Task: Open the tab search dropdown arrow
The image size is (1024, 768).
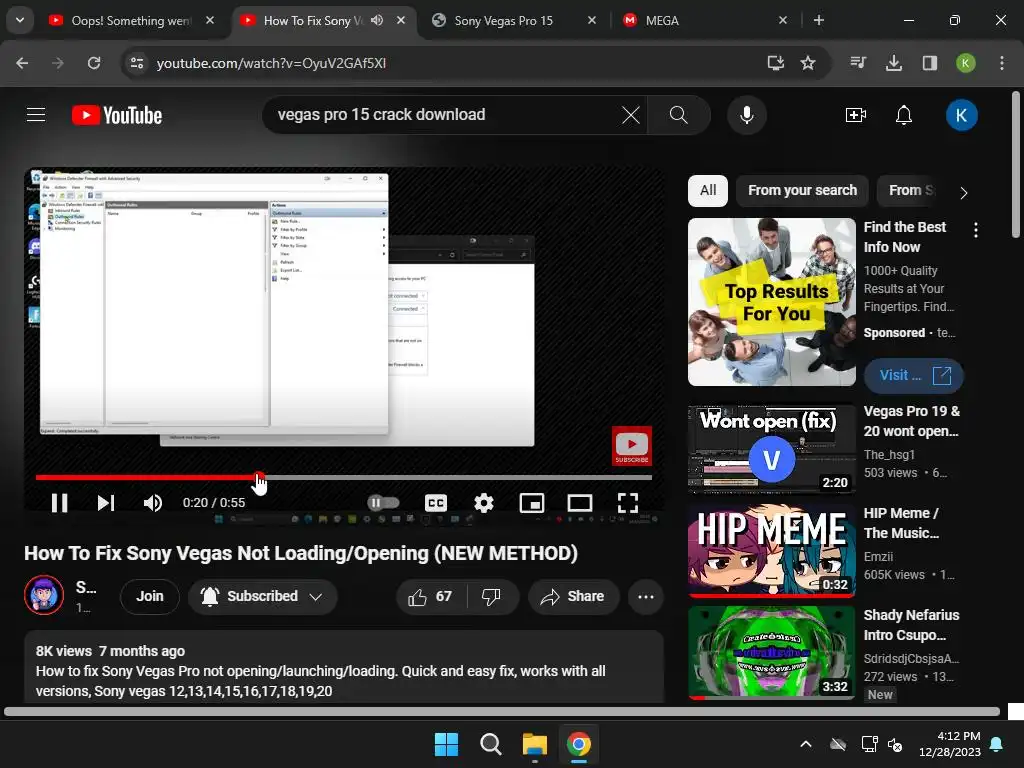Action: coord(20,20)
